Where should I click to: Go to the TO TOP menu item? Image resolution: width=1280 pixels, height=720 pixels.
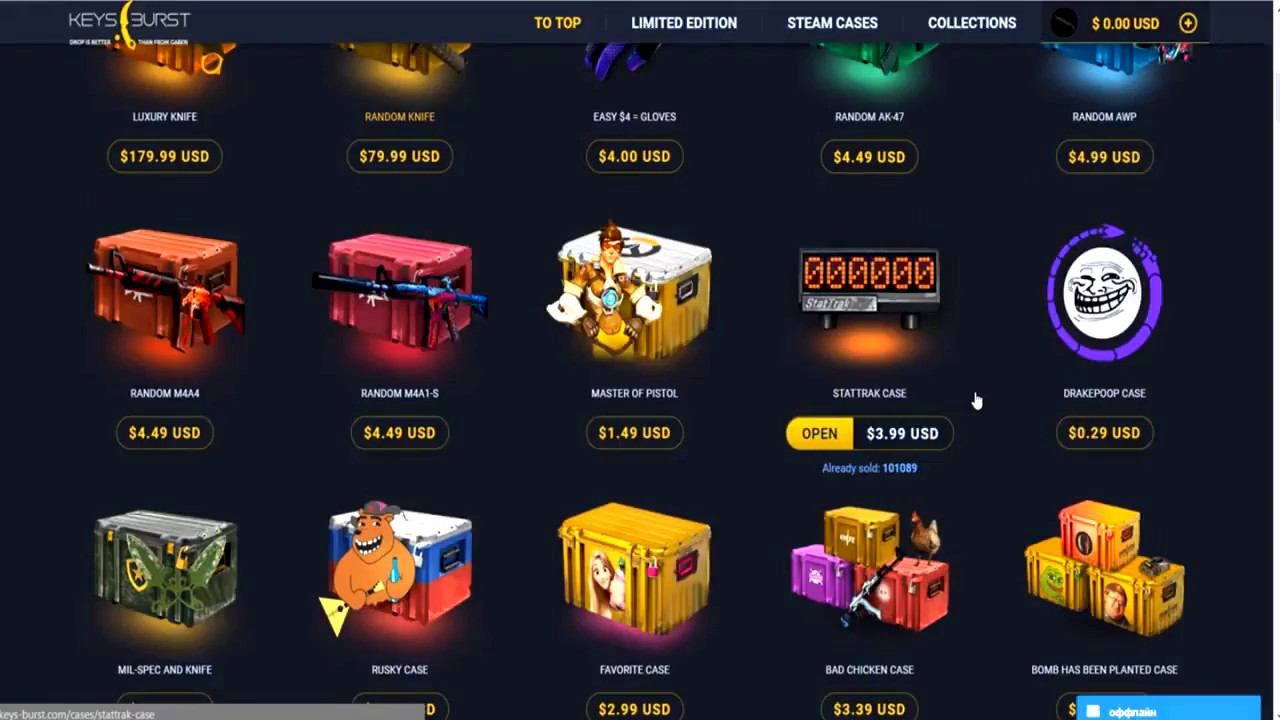(557, 23)
